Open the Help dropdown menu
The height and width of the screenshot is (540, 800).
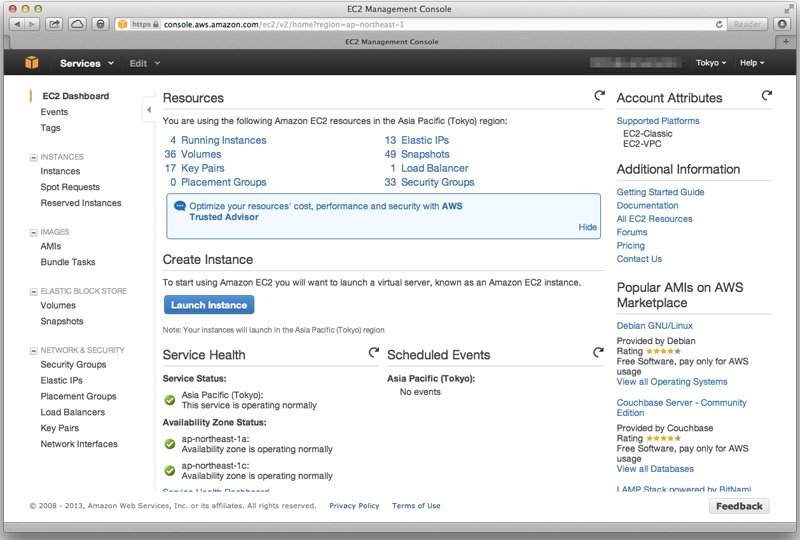click(x=752, y=63)
